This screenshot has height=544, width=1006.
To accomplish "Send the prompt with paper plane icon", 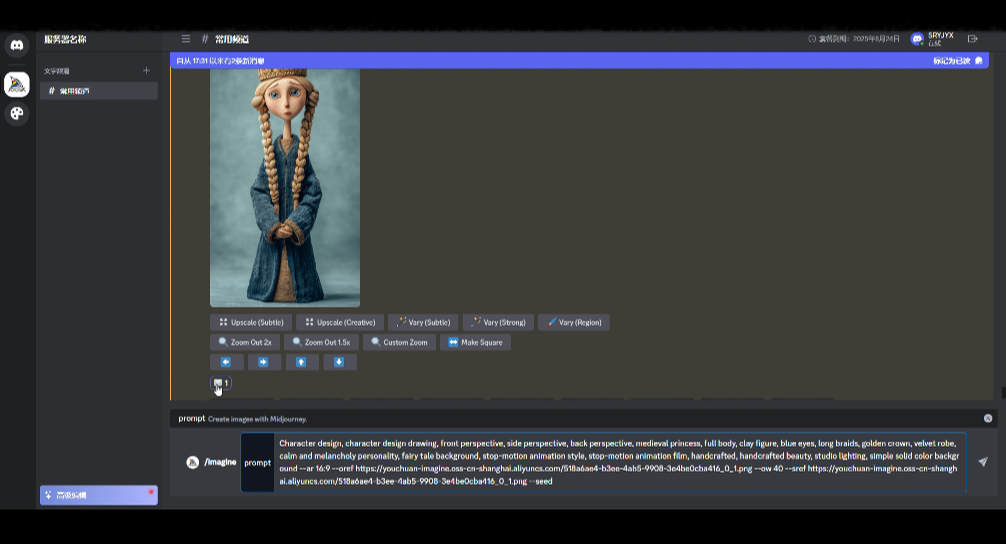I will click(x=982, y=462).
